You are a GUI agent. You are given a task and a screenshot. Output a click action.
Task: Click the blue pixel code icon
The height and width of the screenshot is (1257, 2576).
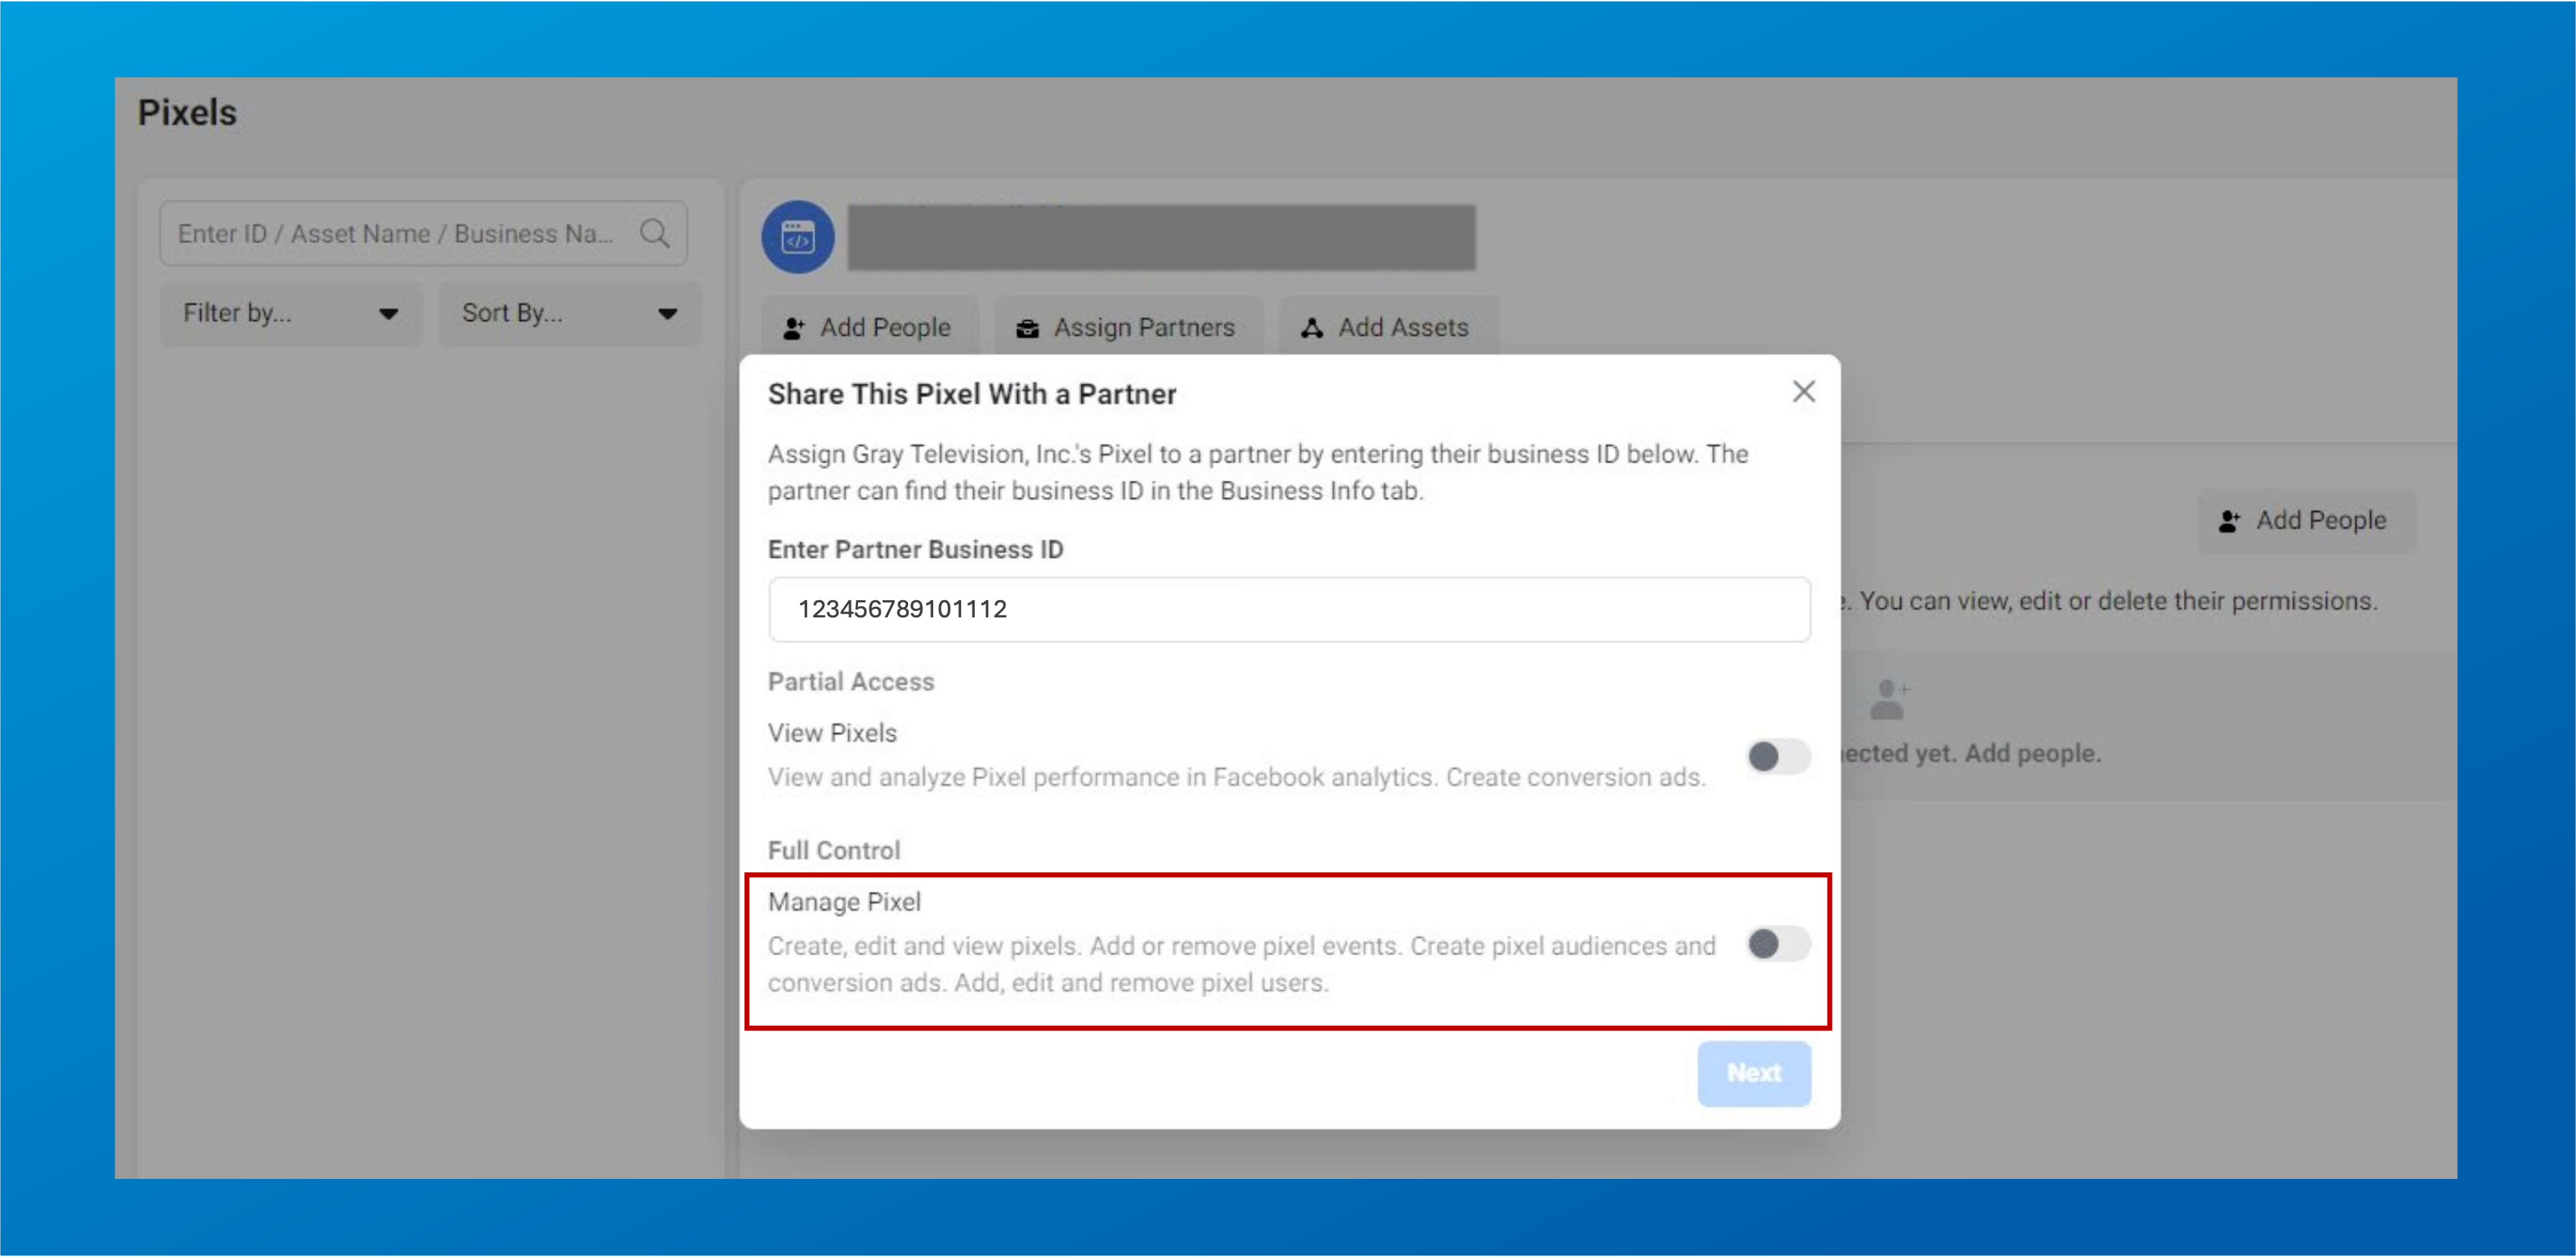[797, 237]
